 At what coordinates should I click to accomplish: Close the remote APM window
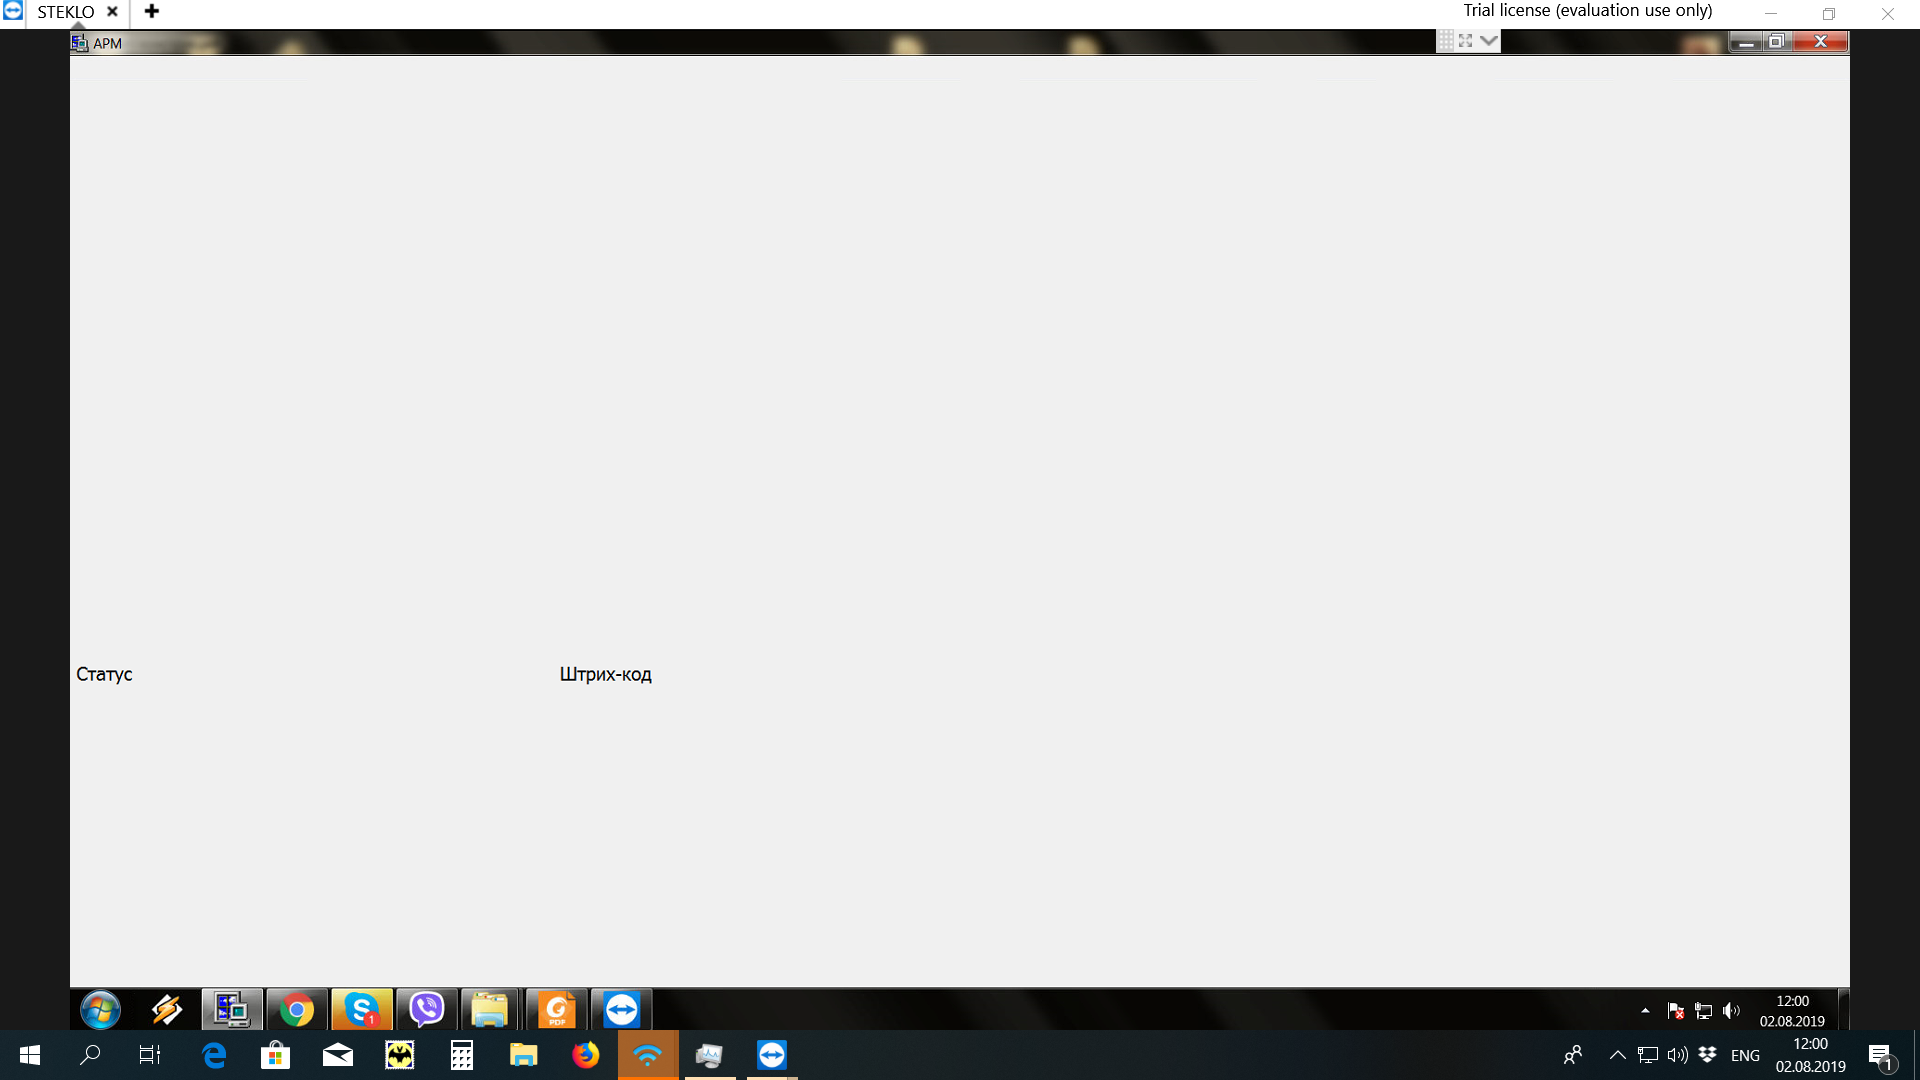(x=1820, y=42)
